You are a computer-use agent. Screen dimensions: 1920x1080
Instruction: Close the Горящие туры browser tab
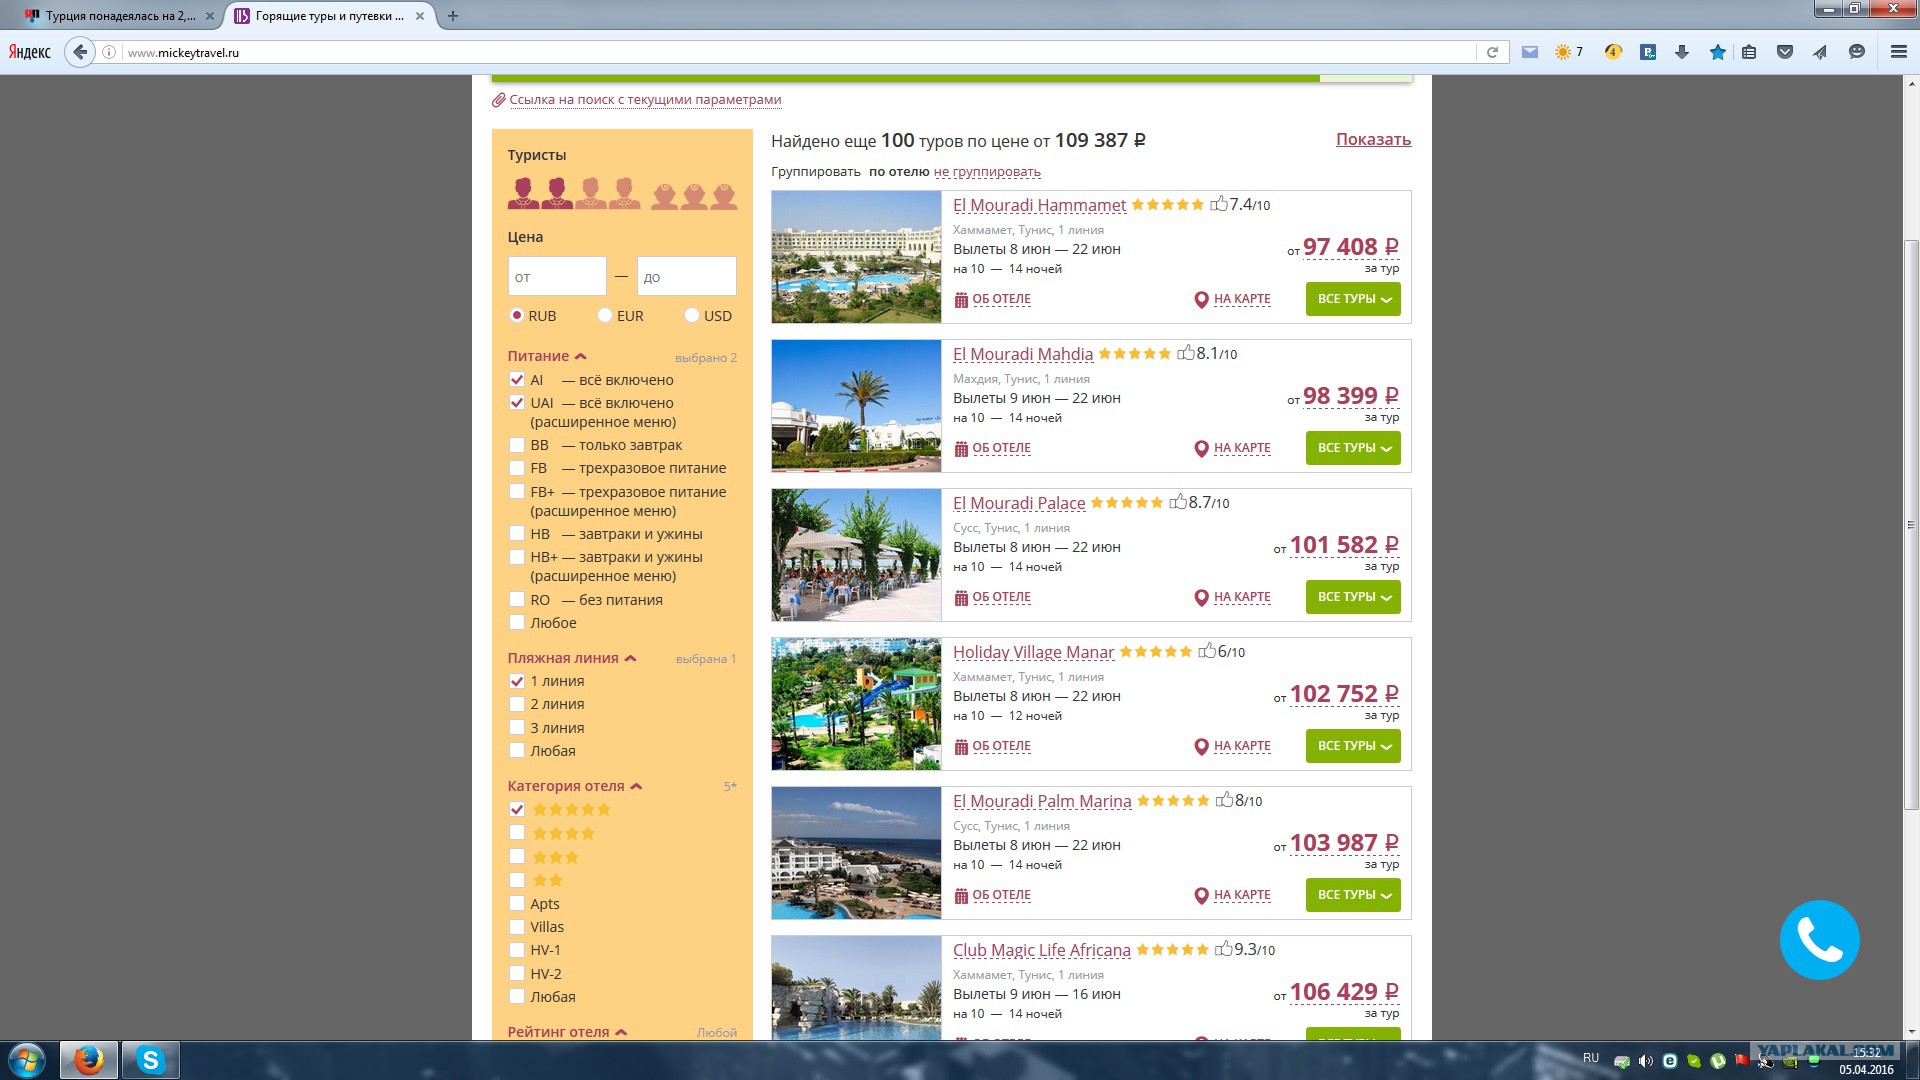click(420, 16)
